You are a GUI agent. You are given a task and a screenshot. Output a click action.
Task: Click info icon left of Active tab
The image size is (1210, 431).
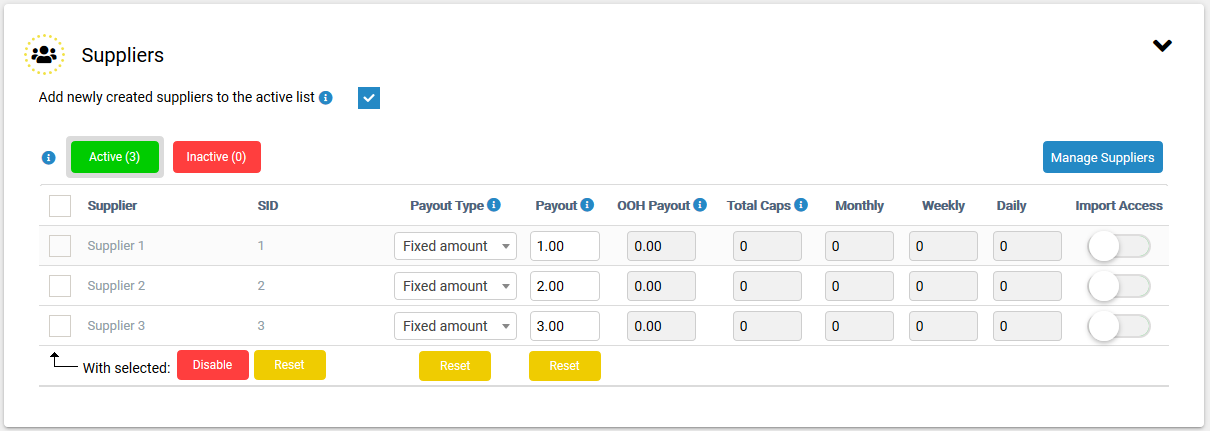pyautogui.click(x=49, y=158)
